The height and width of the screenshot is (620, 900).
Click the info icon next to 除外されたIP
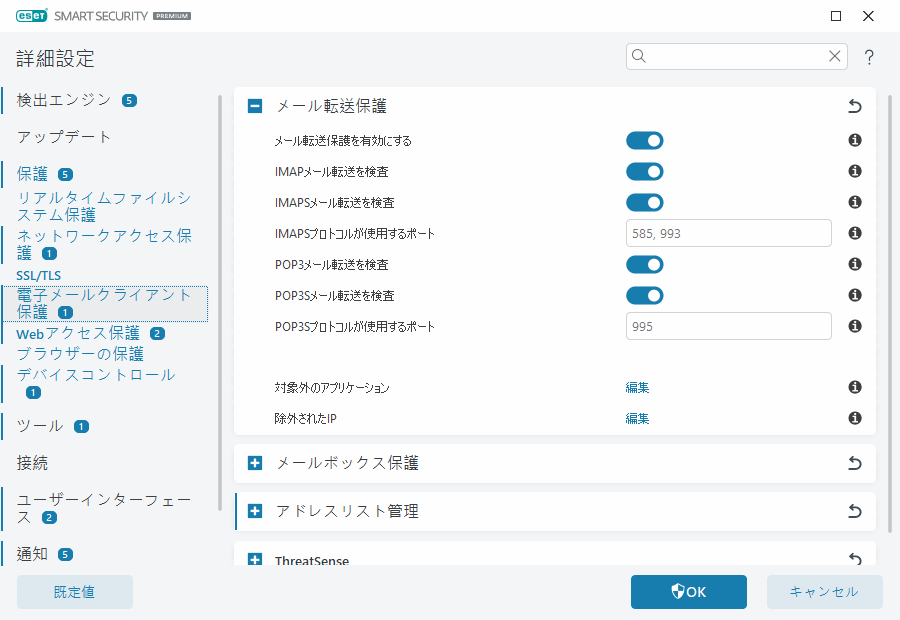(x=854, y=418)
